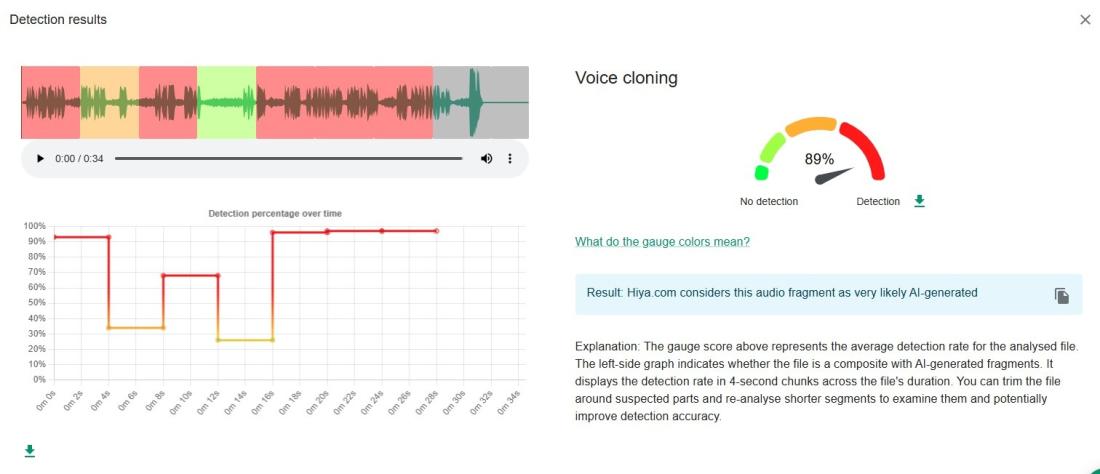The width and height of the screenshot is (1100, 474).
Task: Copy the detection result text
Action: click(1062, 295)
